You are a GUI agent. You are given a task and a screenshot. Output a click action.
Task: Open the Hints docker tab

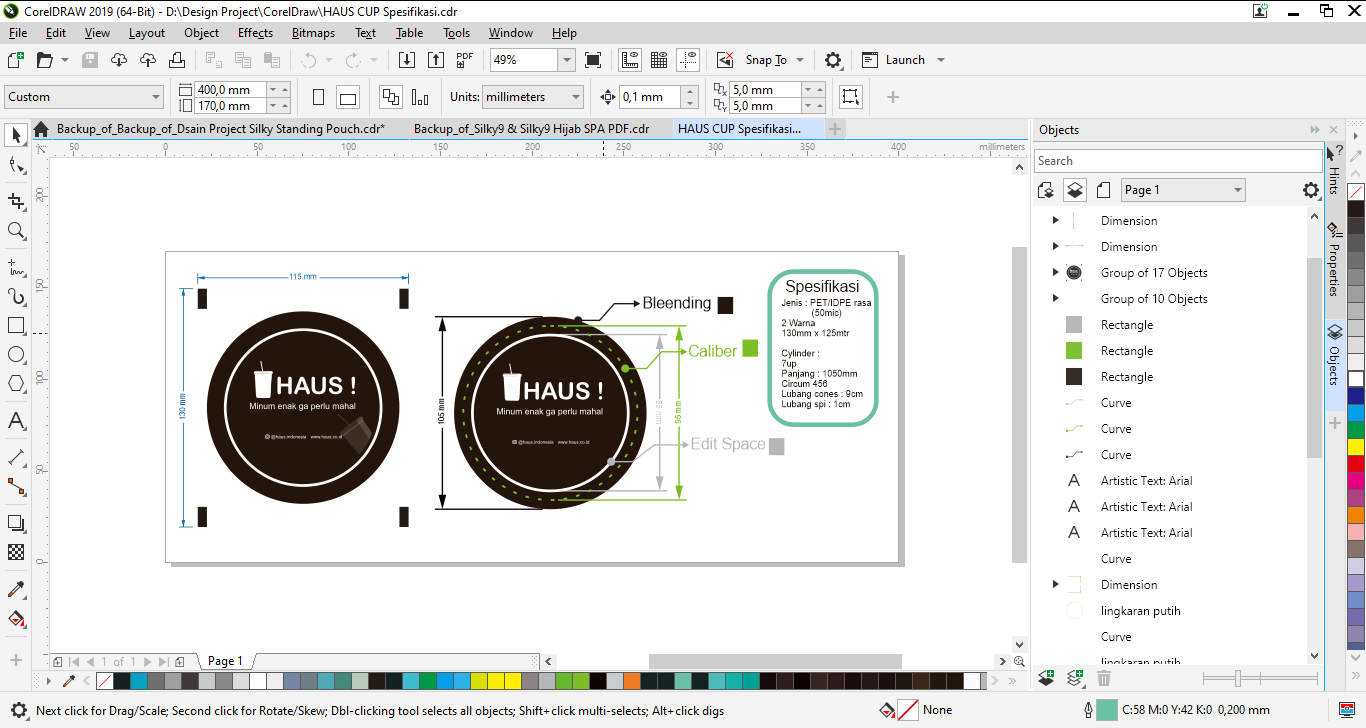pos(1334,171)
